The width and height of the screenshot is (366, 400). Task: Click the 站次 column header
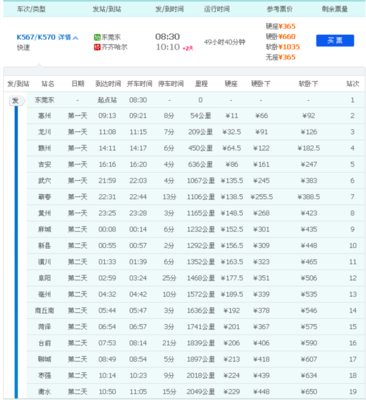(353, 84)
